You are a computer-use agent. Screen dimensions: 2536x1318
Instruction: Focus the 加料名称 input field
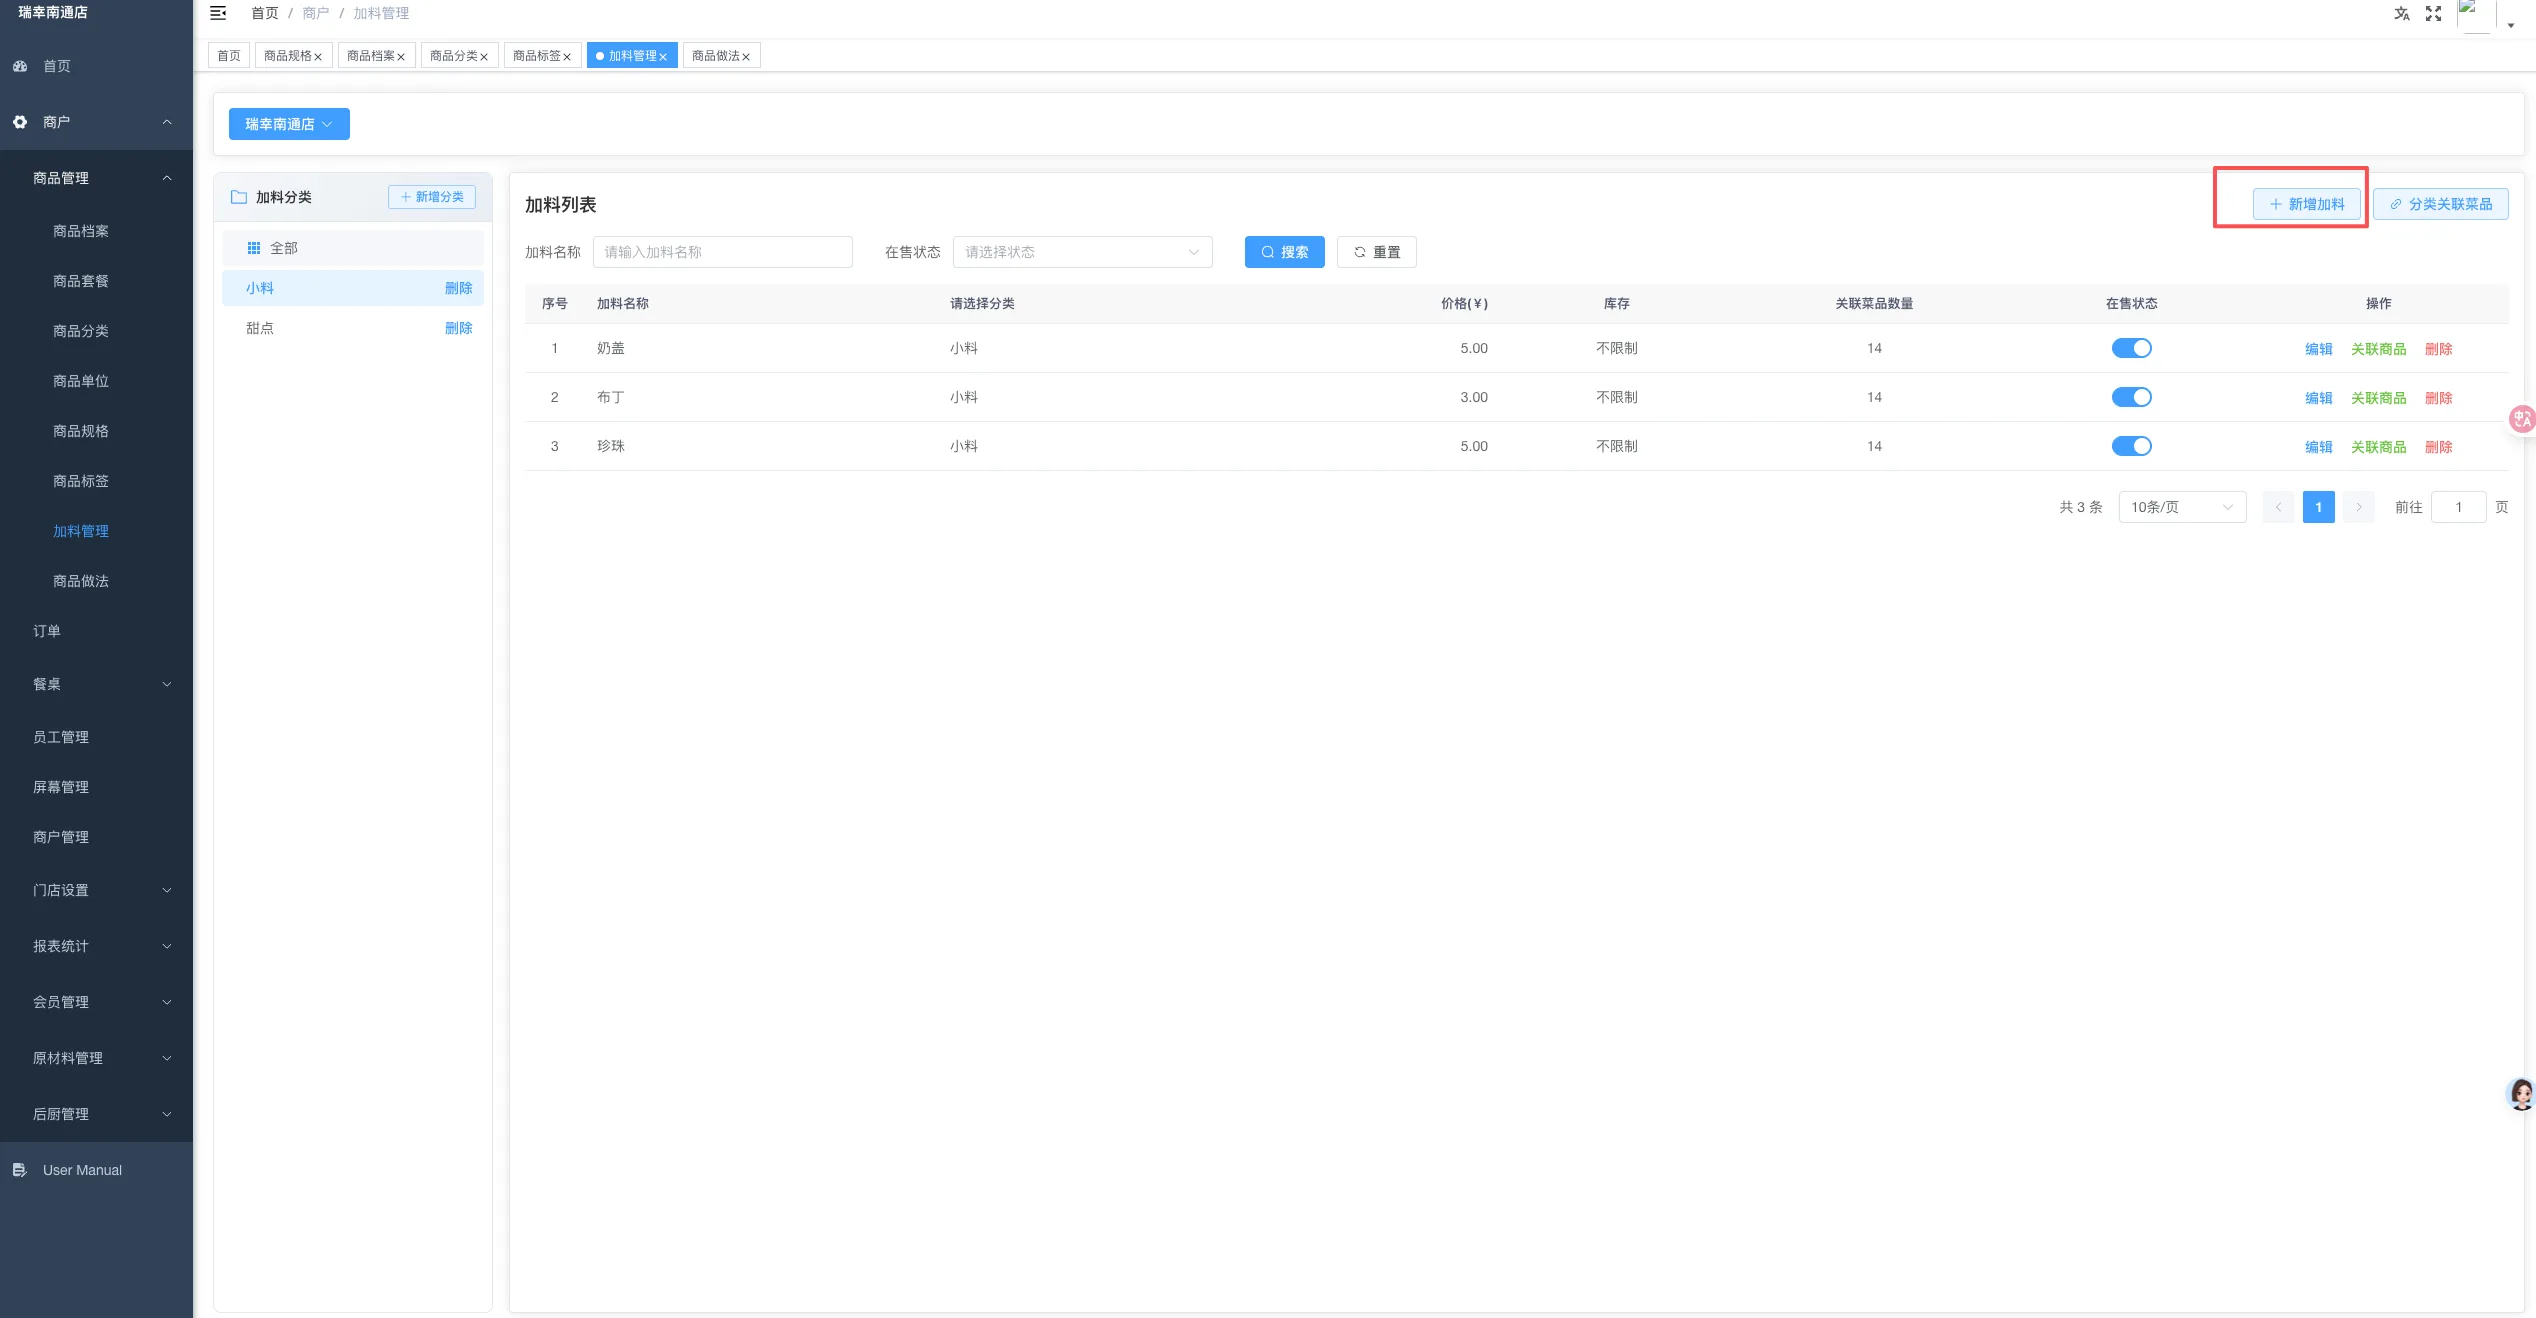point(722,252)
